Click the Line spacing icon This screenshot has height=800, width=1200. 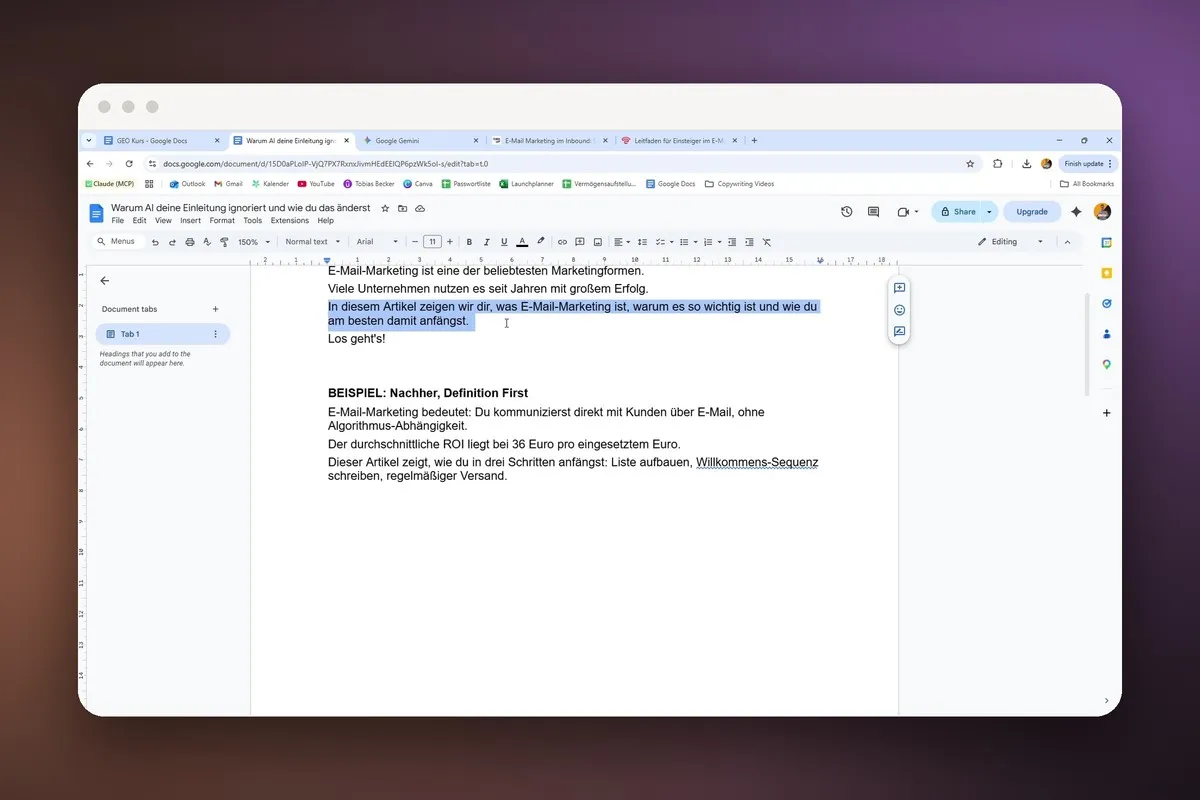[x=642, y=242]
